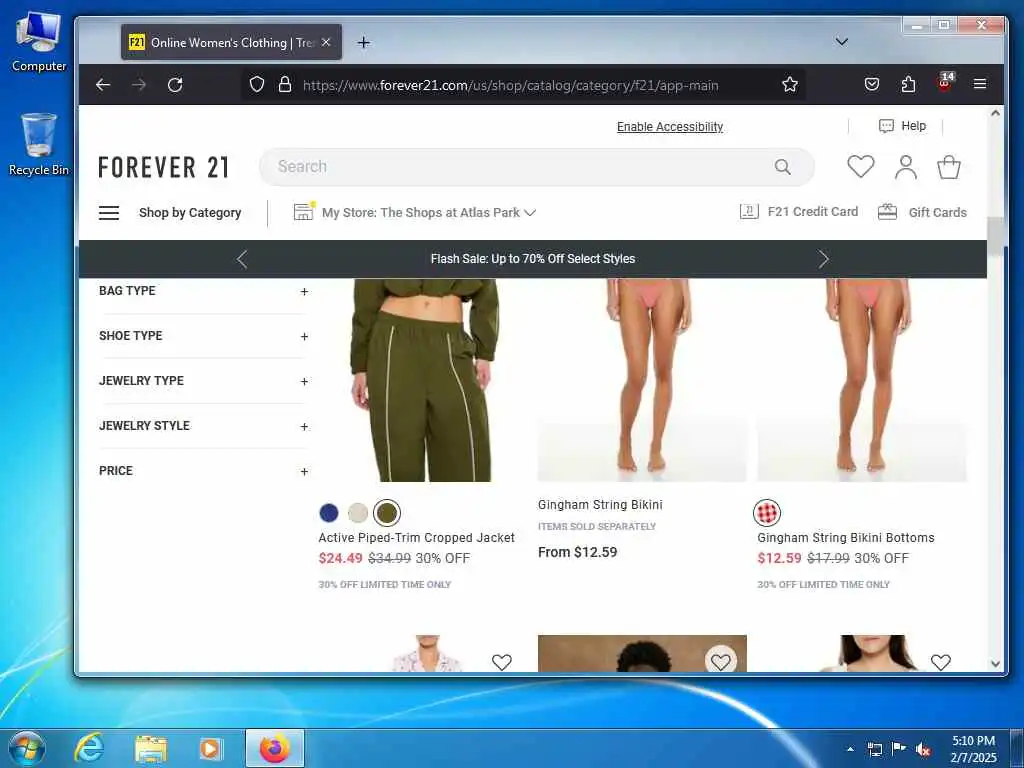Go back using the browser back arrow
The width and height of the screenshot is (1024, 768).
coord(103,84)
